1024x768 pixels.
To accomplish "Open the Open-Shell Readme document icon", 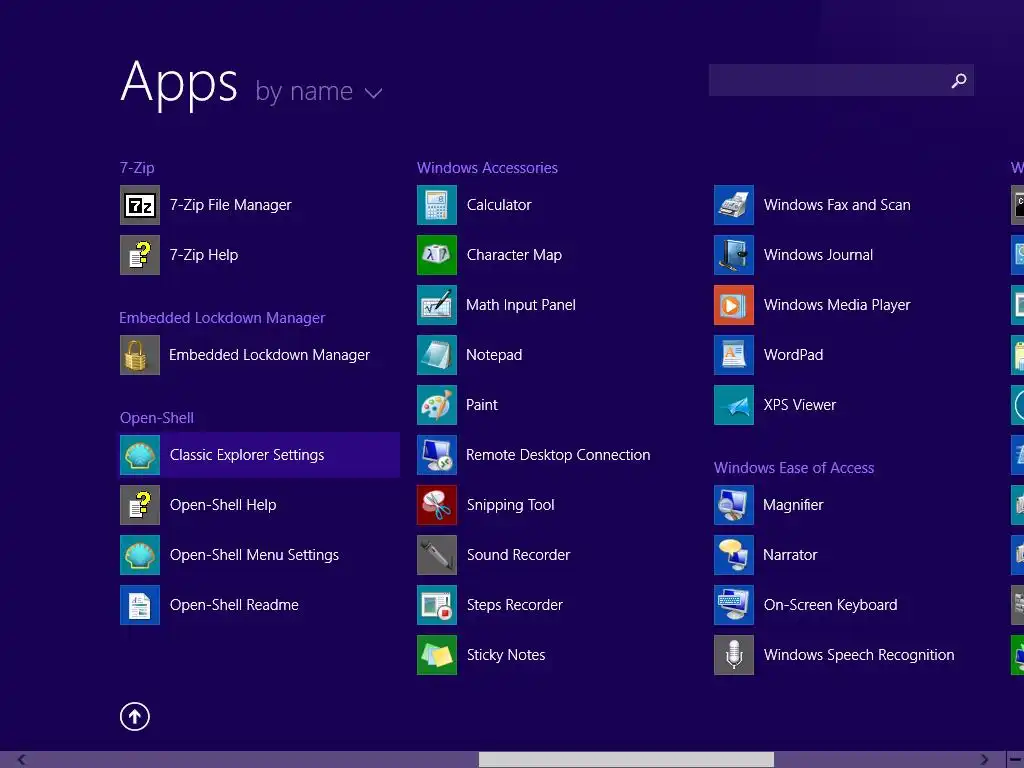I will coord(140,605).
